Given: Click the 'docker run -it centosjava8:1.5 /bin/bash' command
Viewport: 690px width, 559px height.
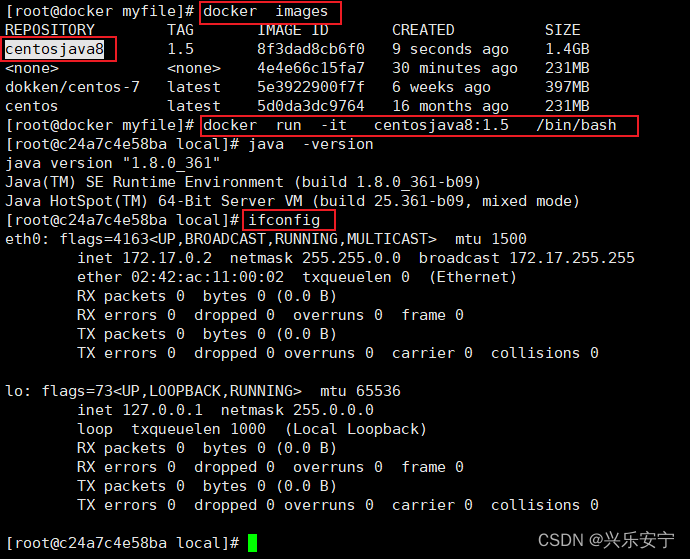Looking at the screenshot, I should click(x=410, y=125).
